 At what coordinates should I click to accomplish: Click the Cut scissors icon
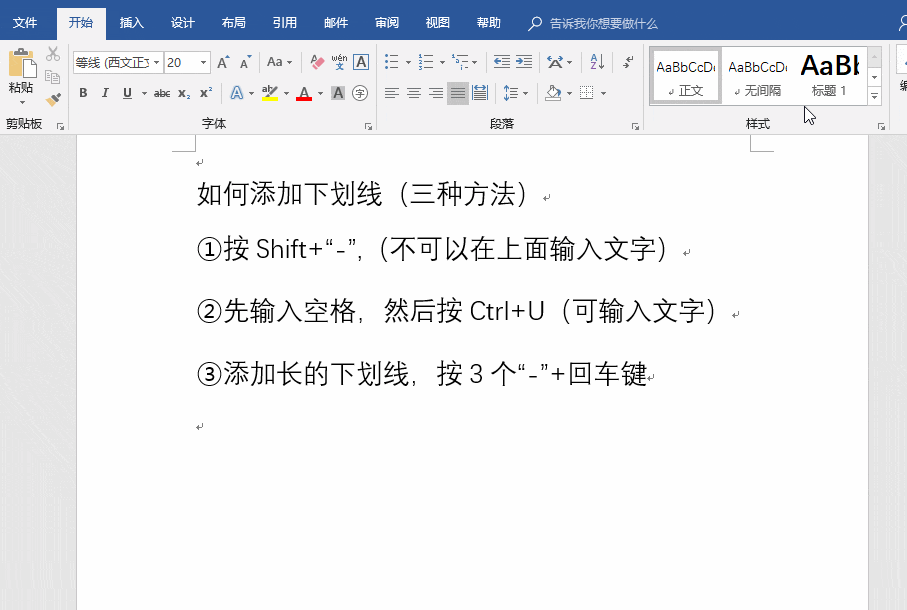[53, 54]
